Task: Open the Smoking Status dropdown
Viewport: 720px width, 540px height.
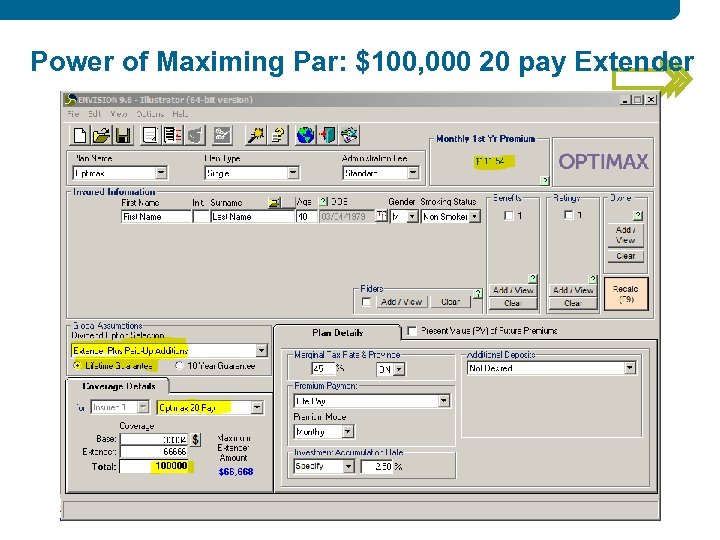Action: pos(475,216)
